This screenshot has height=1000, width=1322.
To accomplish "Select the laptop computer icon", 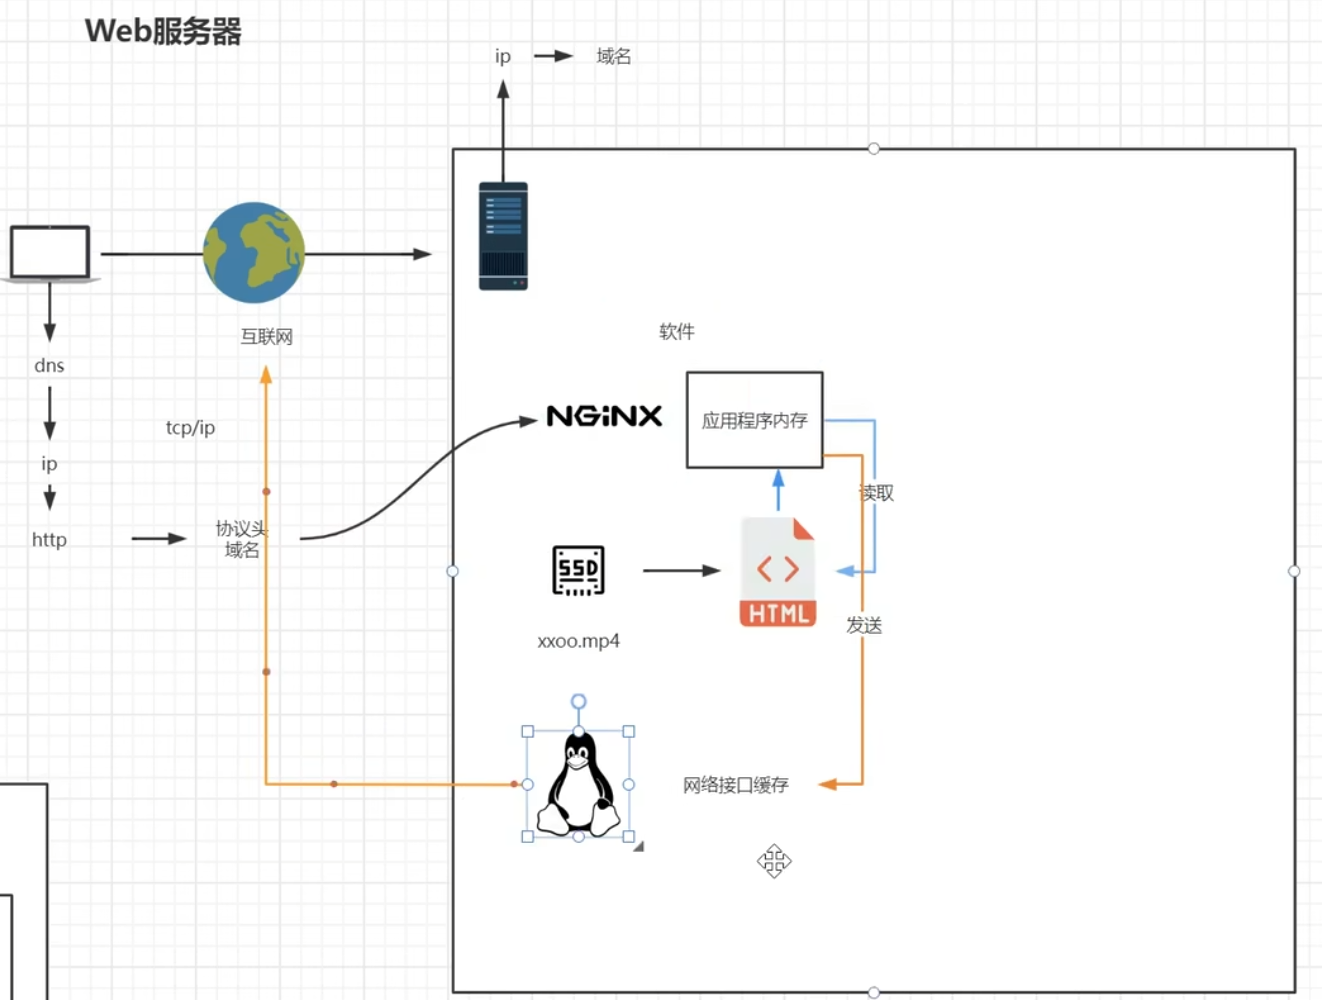I will tap(50, 253).
